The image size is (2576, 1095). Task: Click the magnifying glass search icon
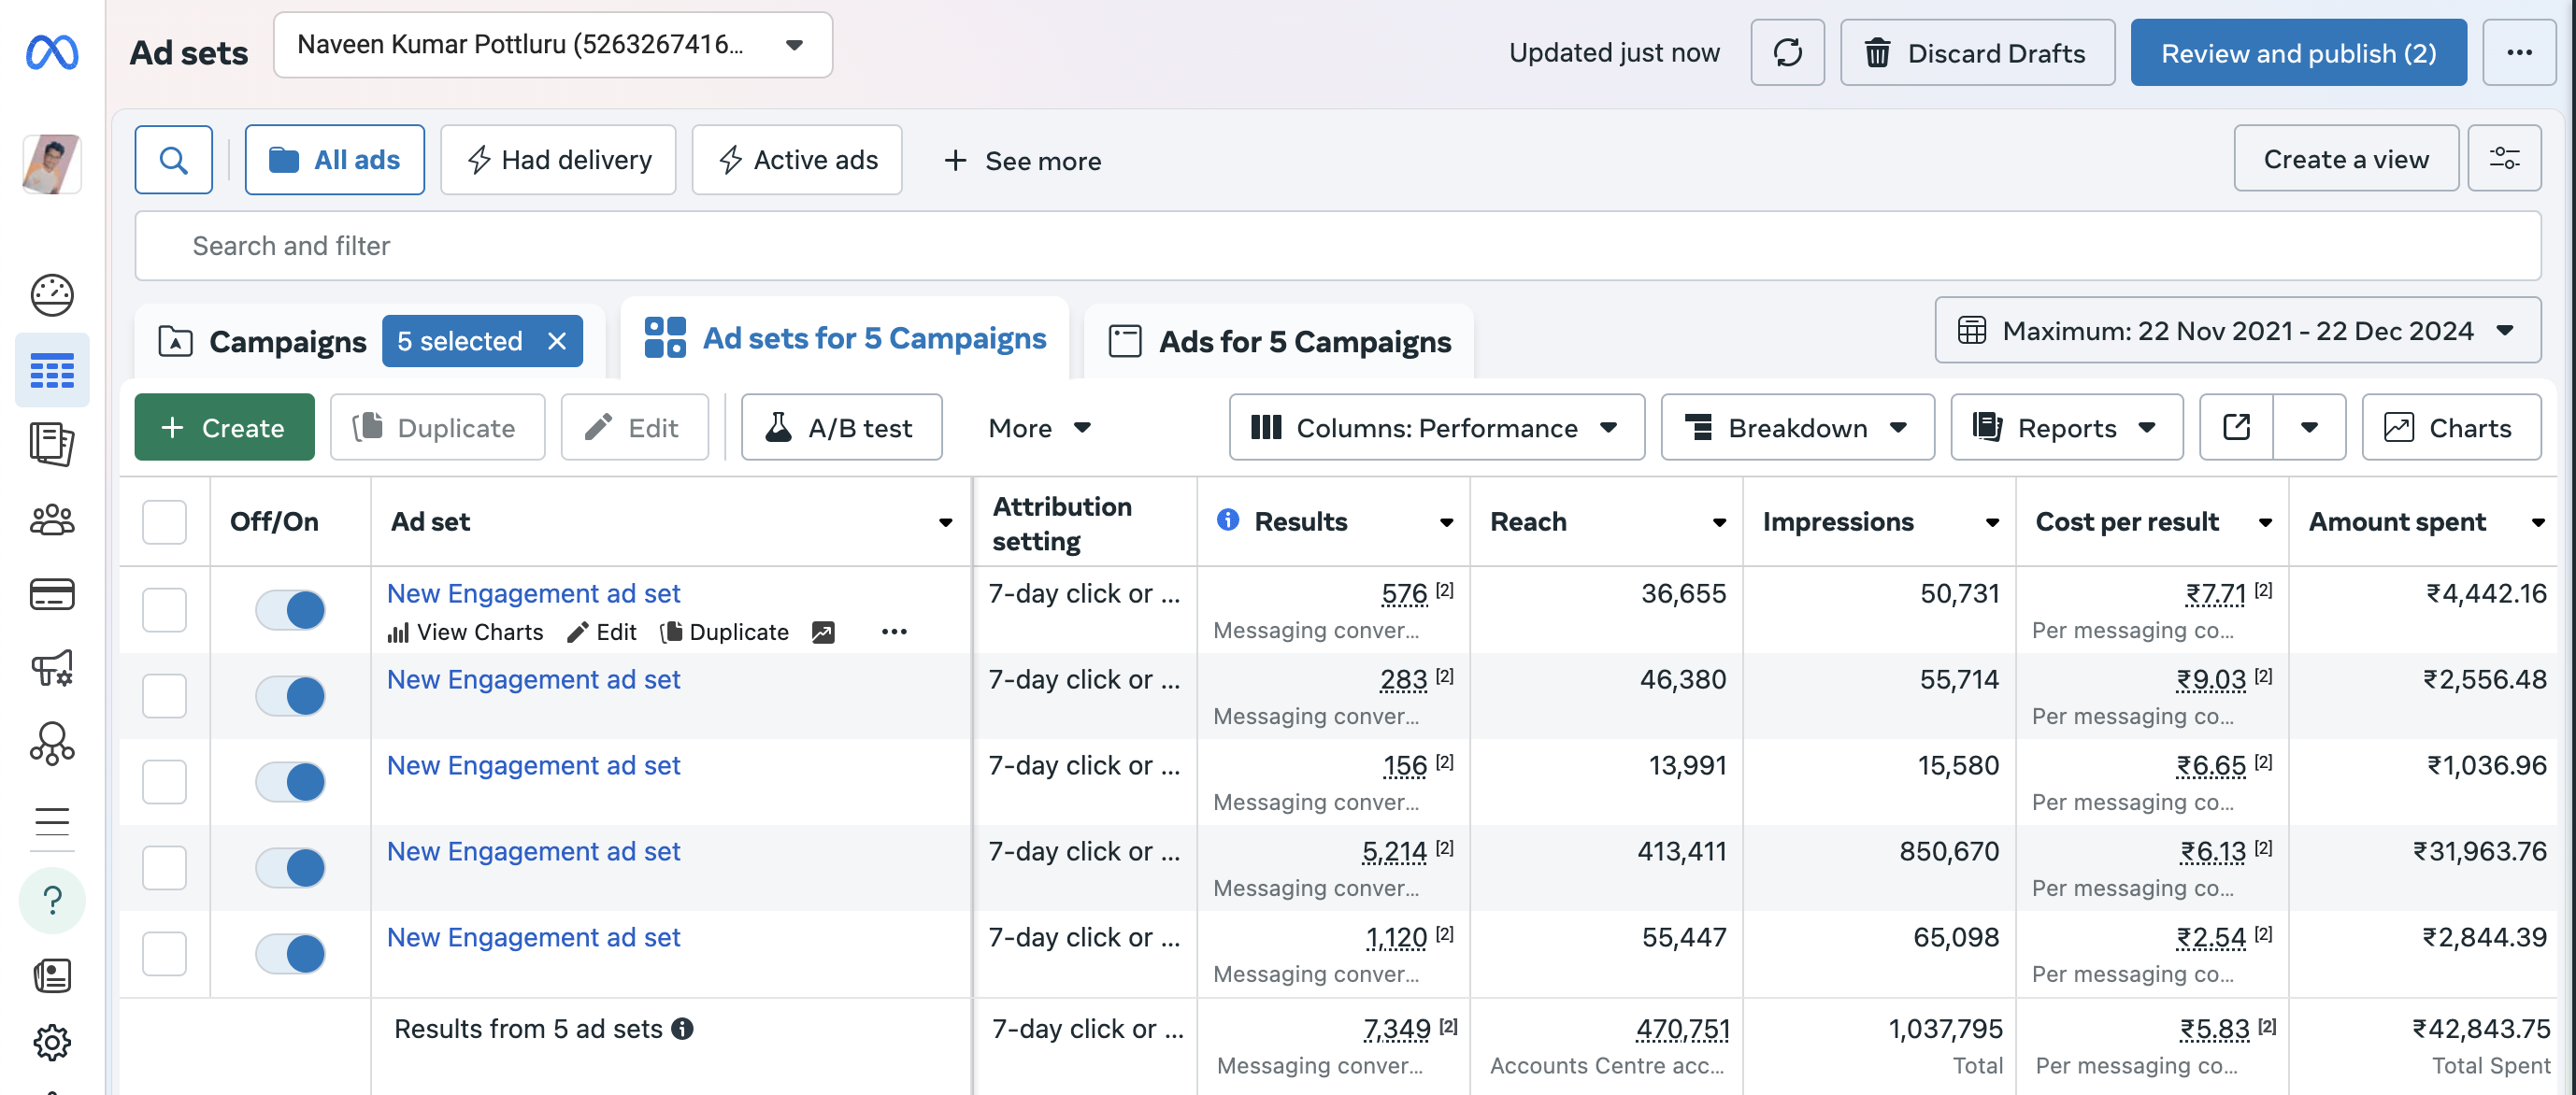(x=173, y=160)
